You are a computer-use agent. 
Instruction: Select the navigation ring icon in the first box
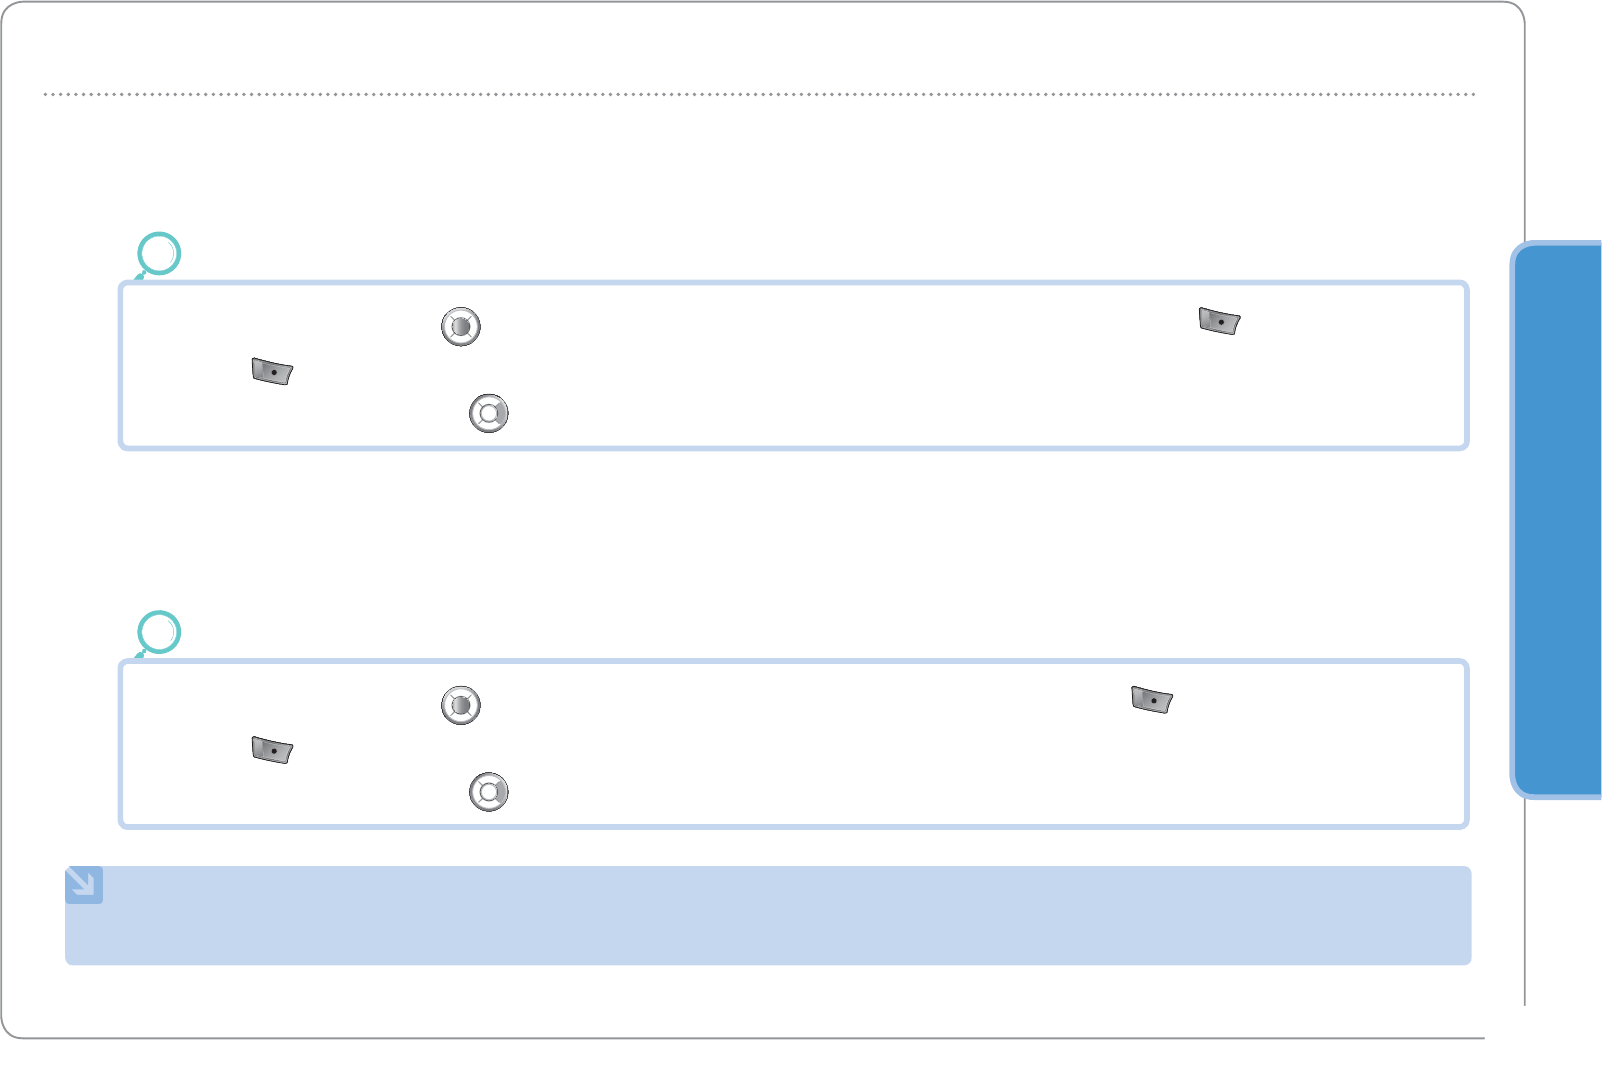[x=489, y=414]
